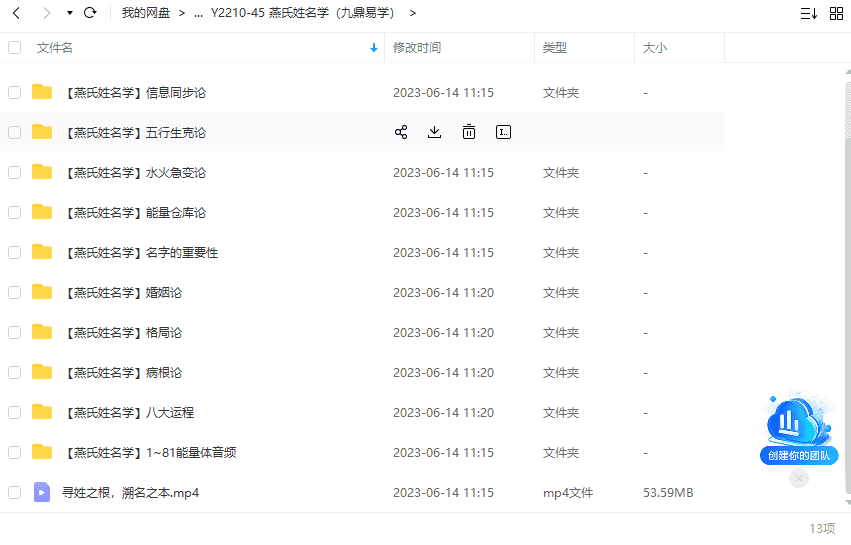This screenshot has width=851, height=545.
Task: Click the sort order icon at top right
Action: tap(808, 13)
